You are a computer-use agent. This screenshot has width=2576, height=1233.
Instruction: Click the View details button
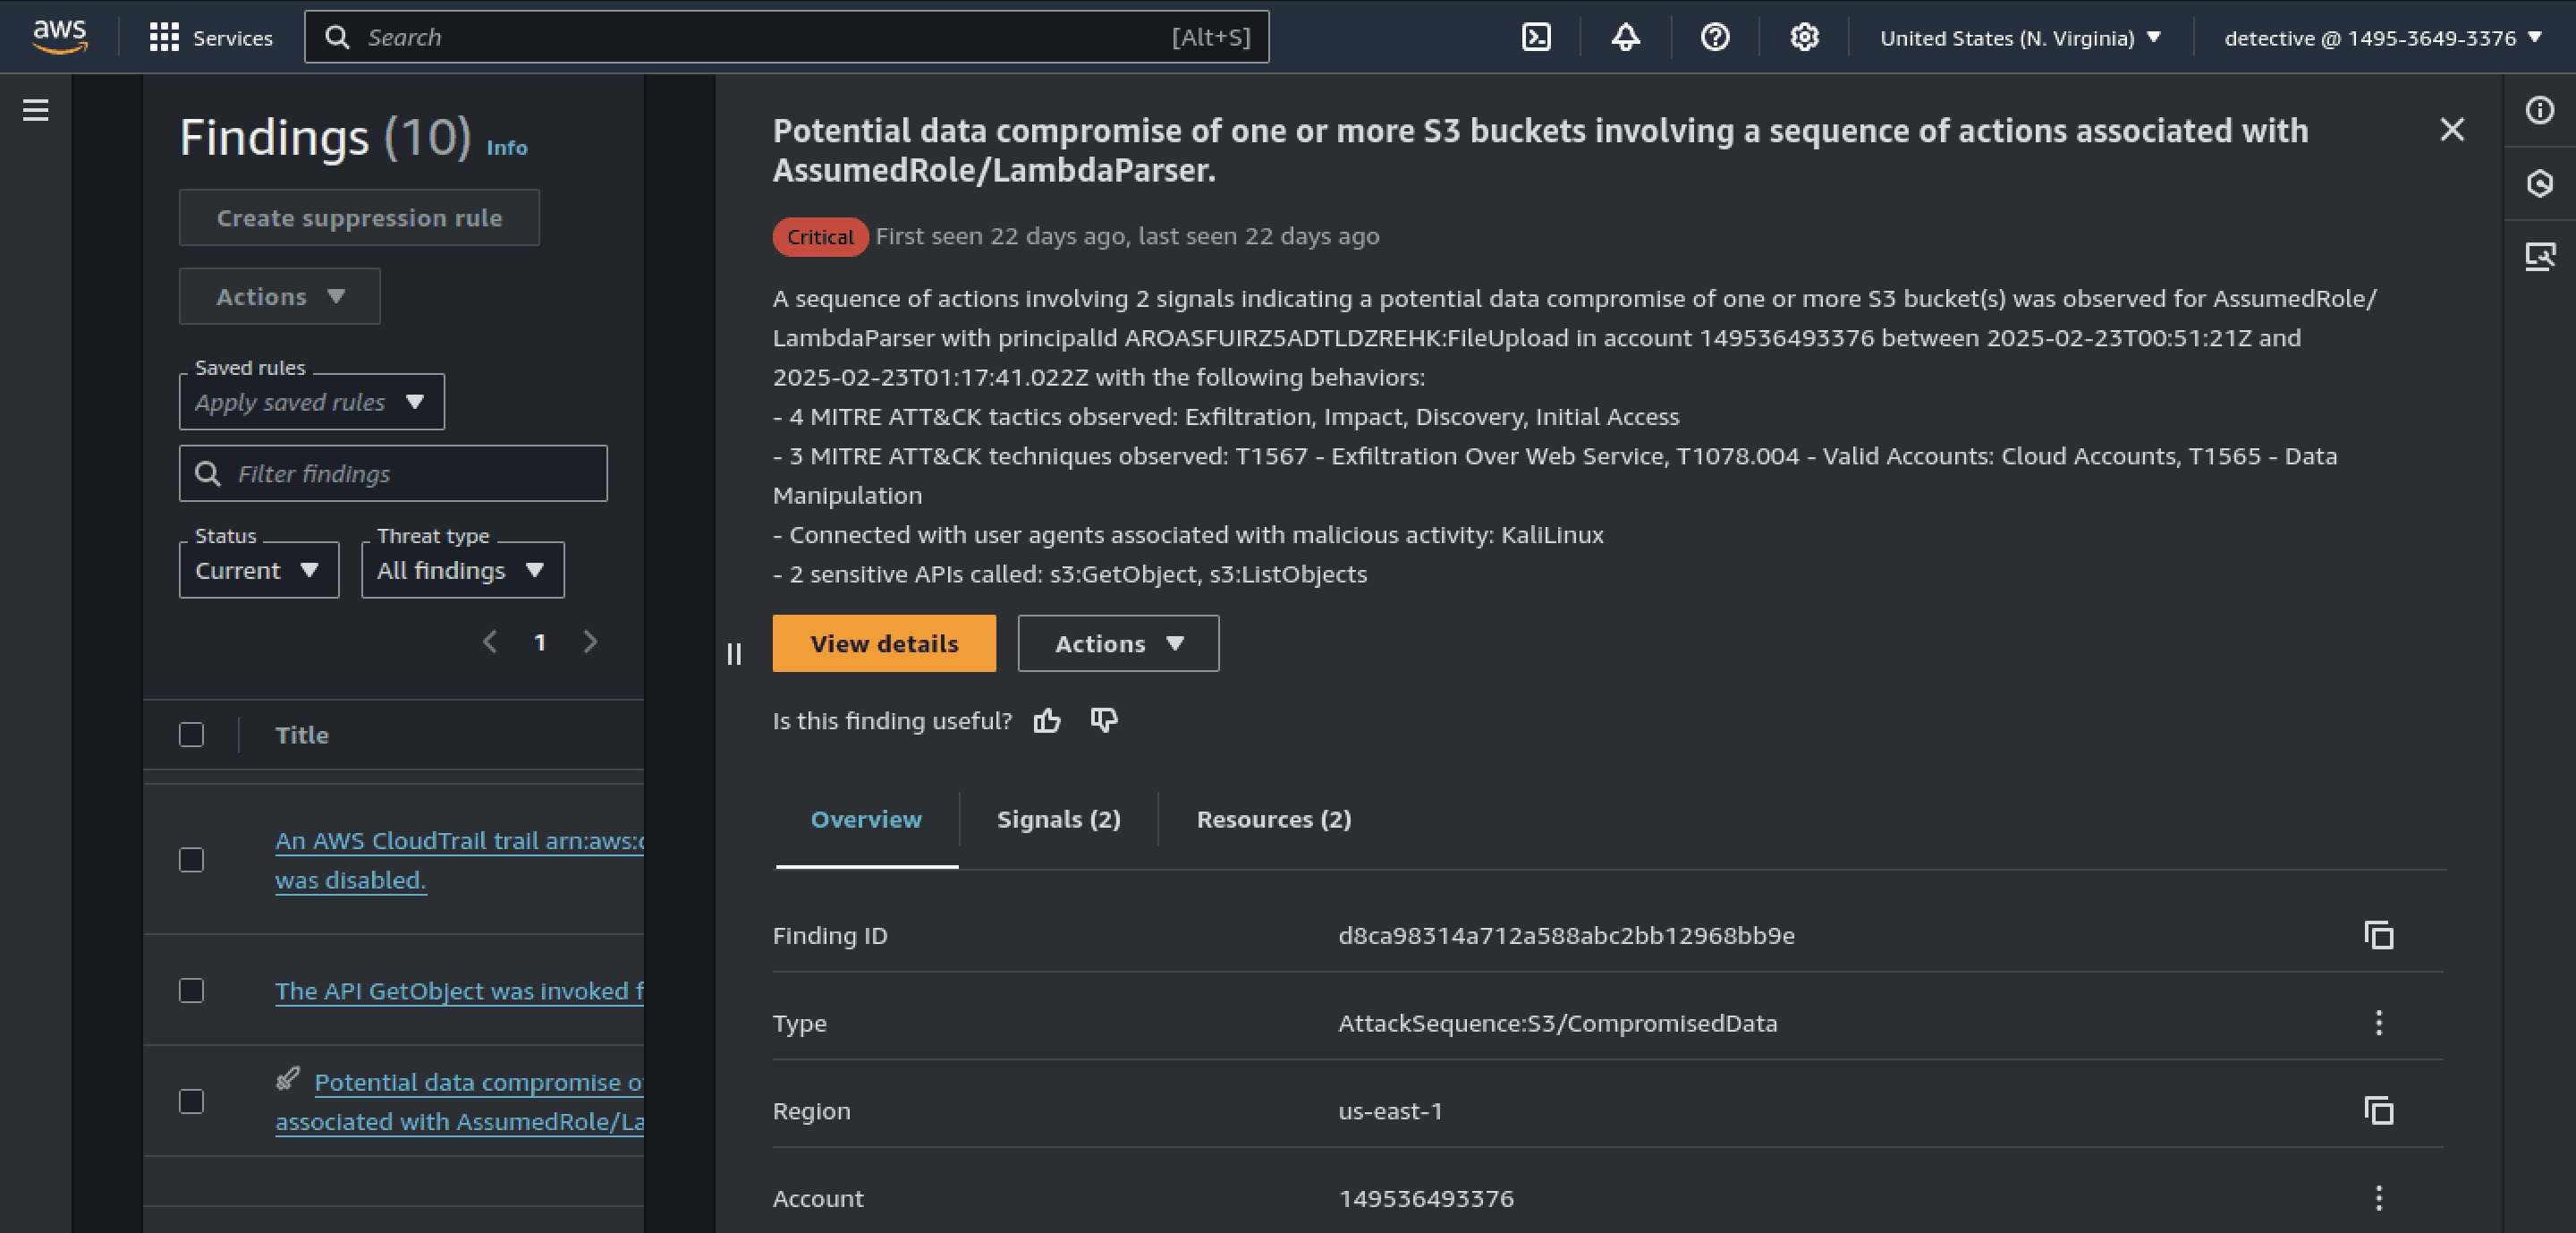(884, 643)
